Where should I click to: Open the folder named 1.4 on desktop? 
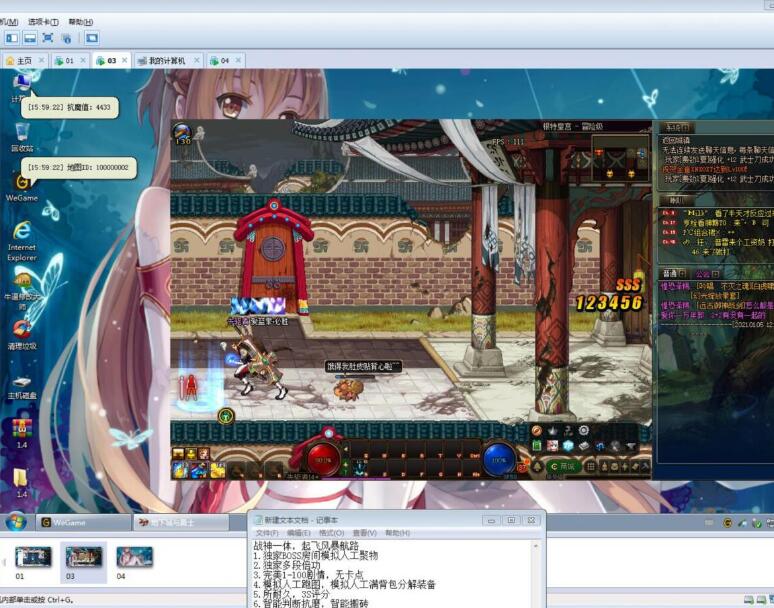coord(21,482)
